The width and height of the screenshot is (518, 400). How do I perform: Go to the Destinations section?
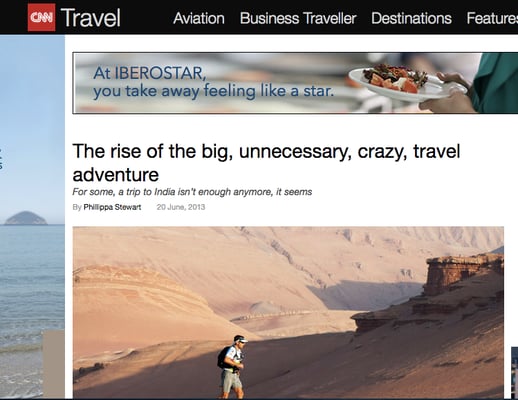click(x=411, y=18)
